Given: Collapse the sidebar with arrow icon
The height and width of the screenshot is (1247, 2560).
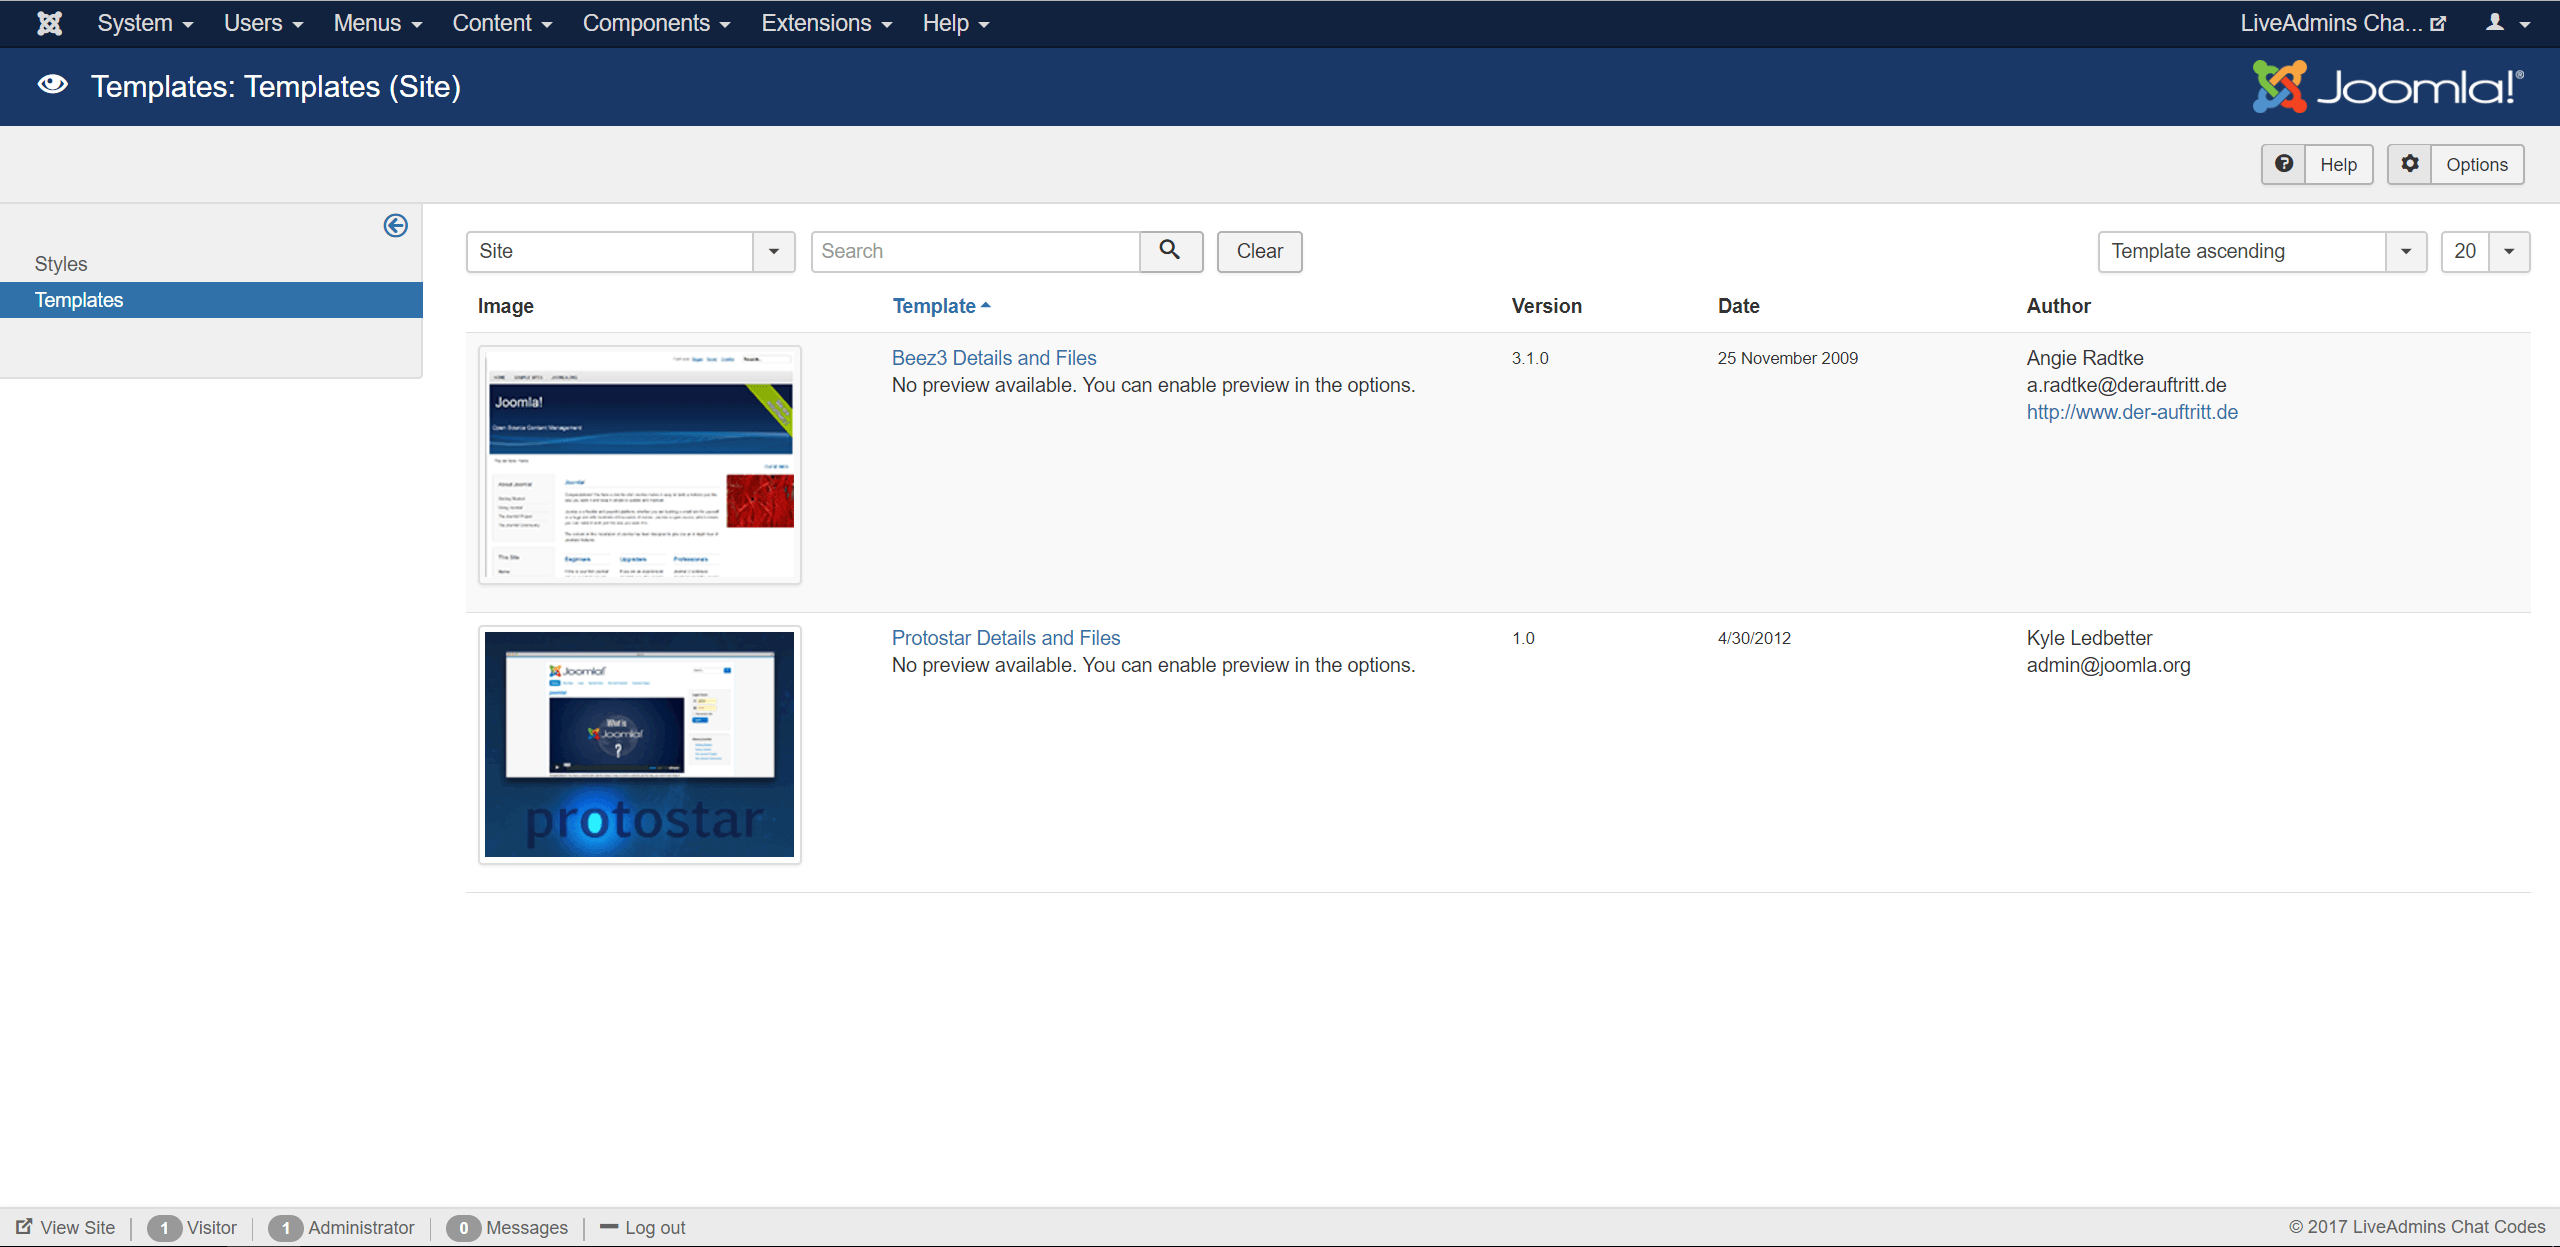Looking at the screenshot, I should [x=395, y=226].
